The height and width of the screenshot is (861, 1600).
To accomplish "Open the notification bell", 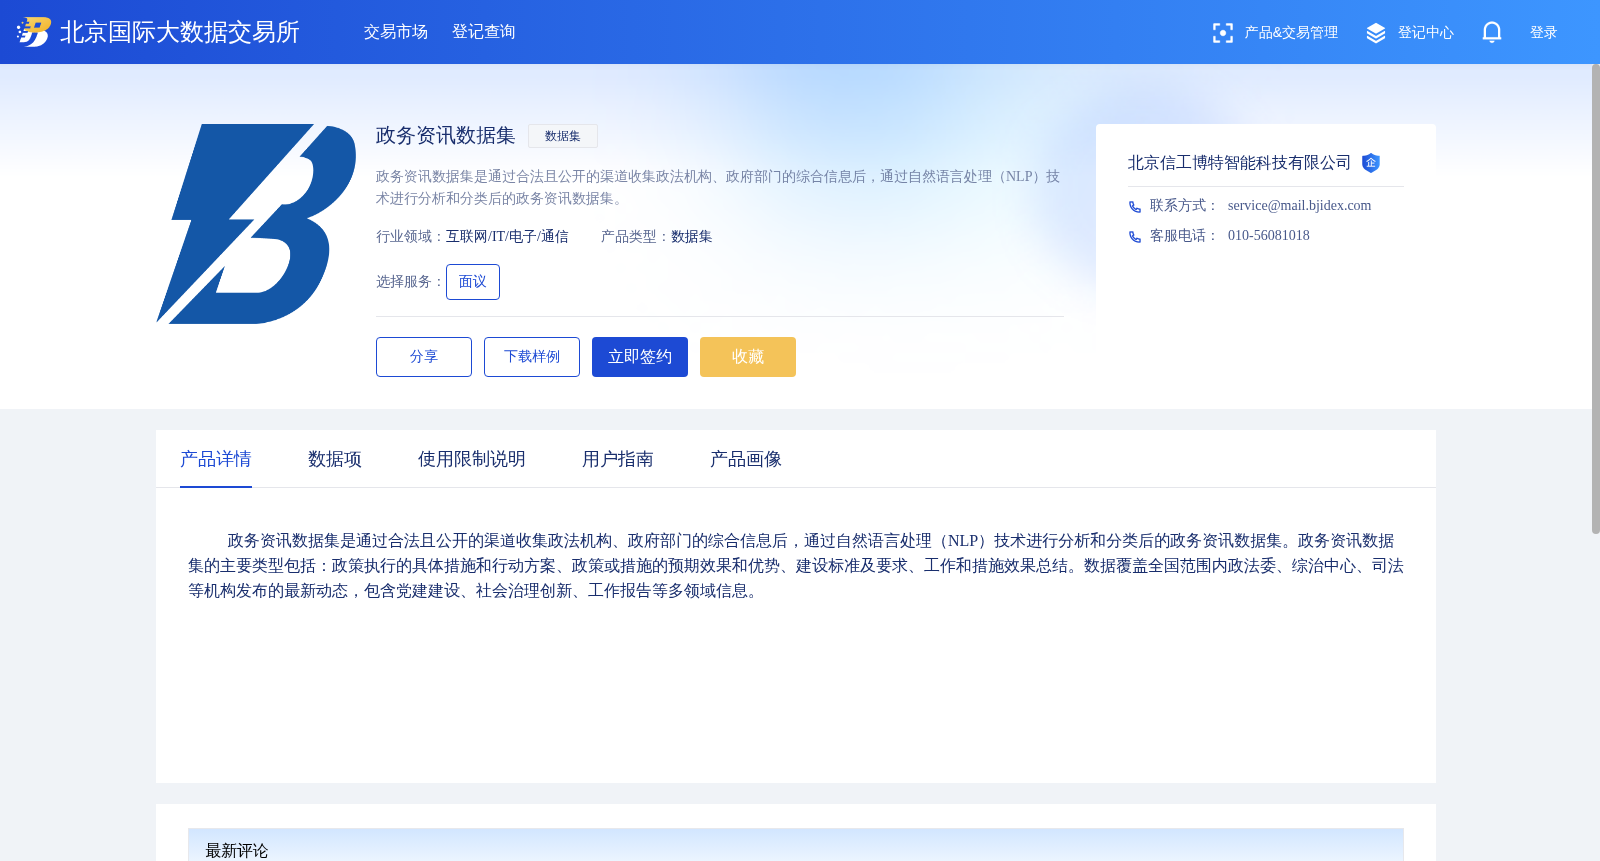I will [1492, 32].
